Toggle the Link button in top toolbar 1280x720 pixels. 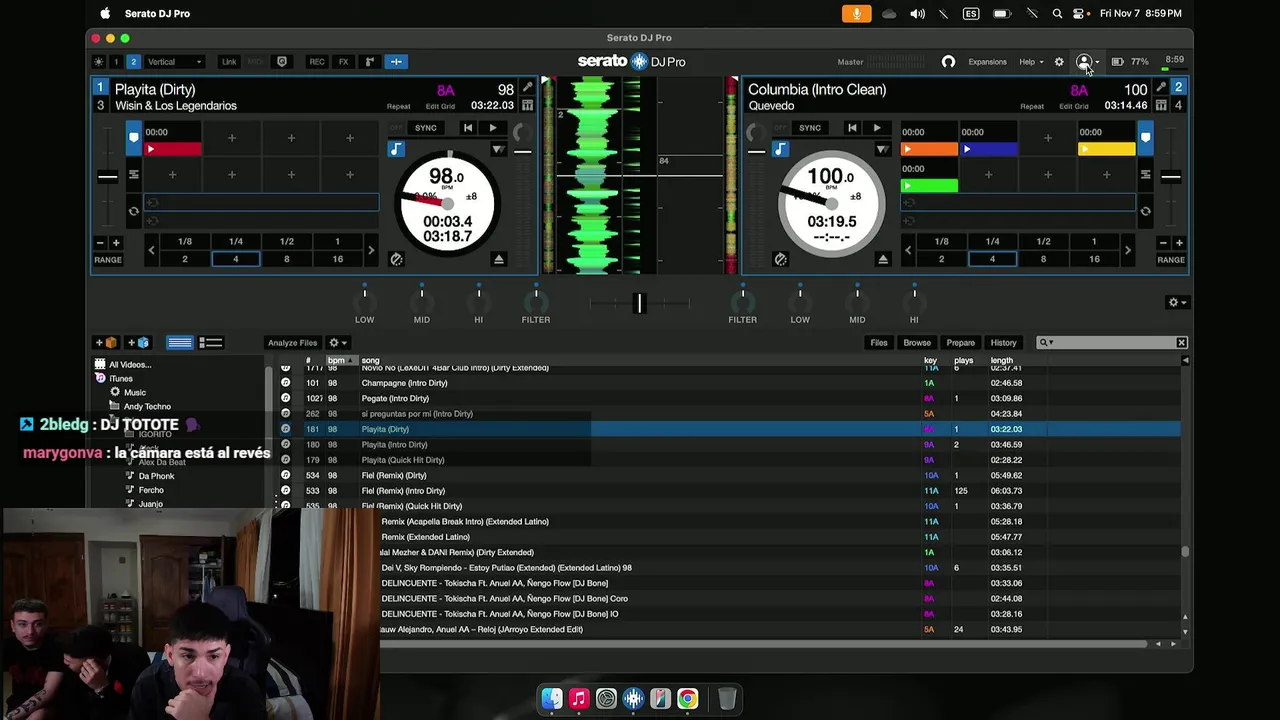229,62
